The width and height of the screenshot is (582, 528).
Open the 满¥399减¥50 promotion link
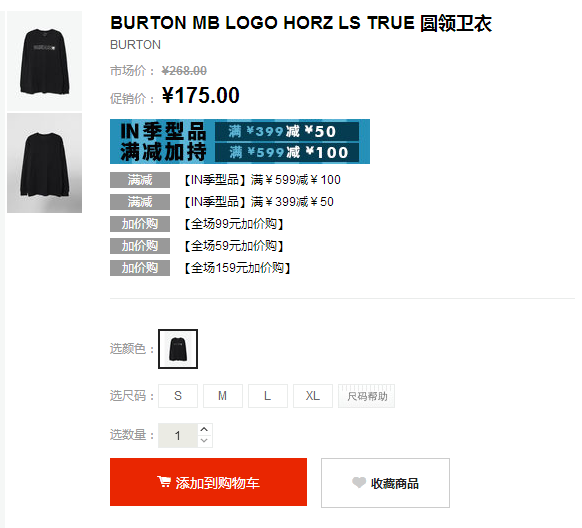pyautogui.click(x=259, y=202)
